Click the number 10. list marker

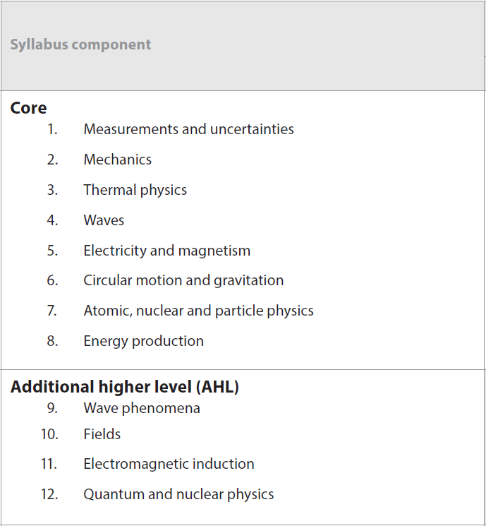point(50,434)
